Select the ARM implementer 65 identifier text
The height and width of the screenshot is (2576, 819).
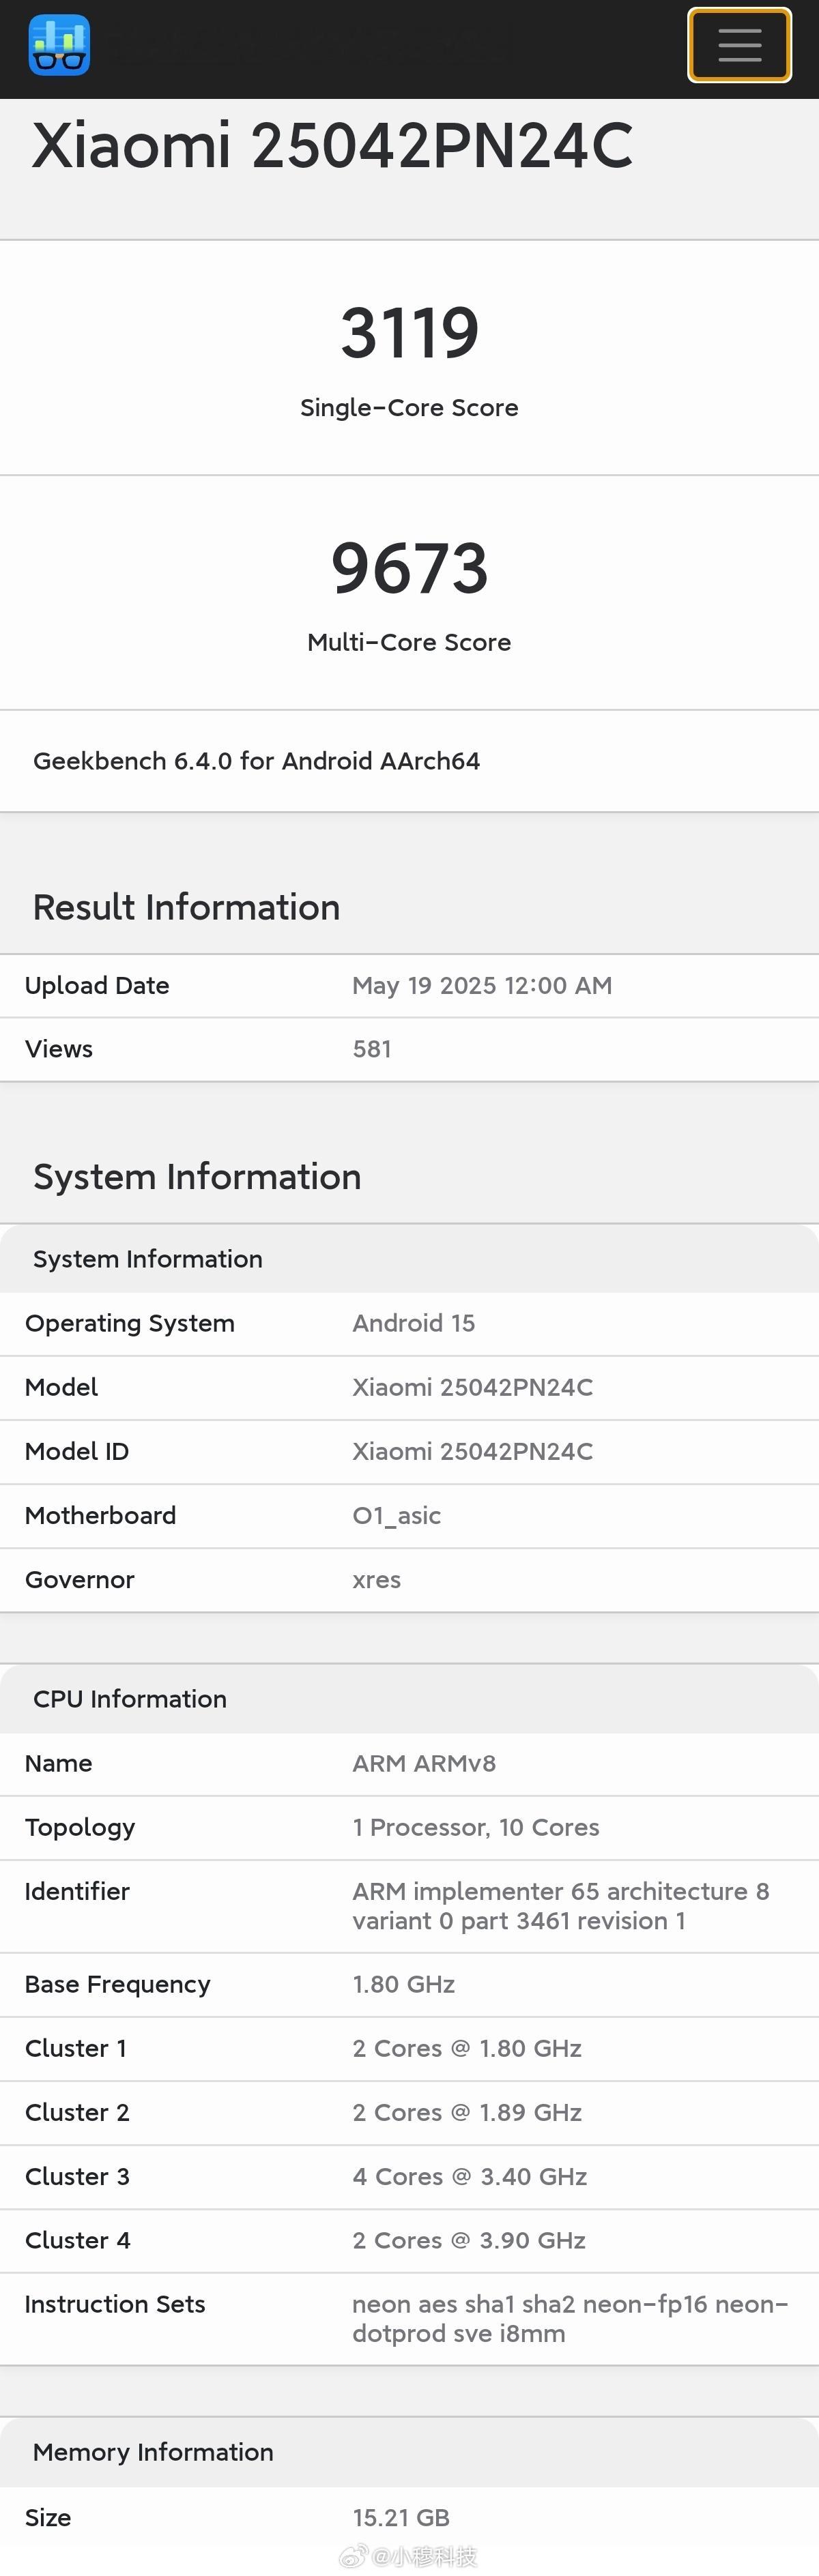[560, 1906]
